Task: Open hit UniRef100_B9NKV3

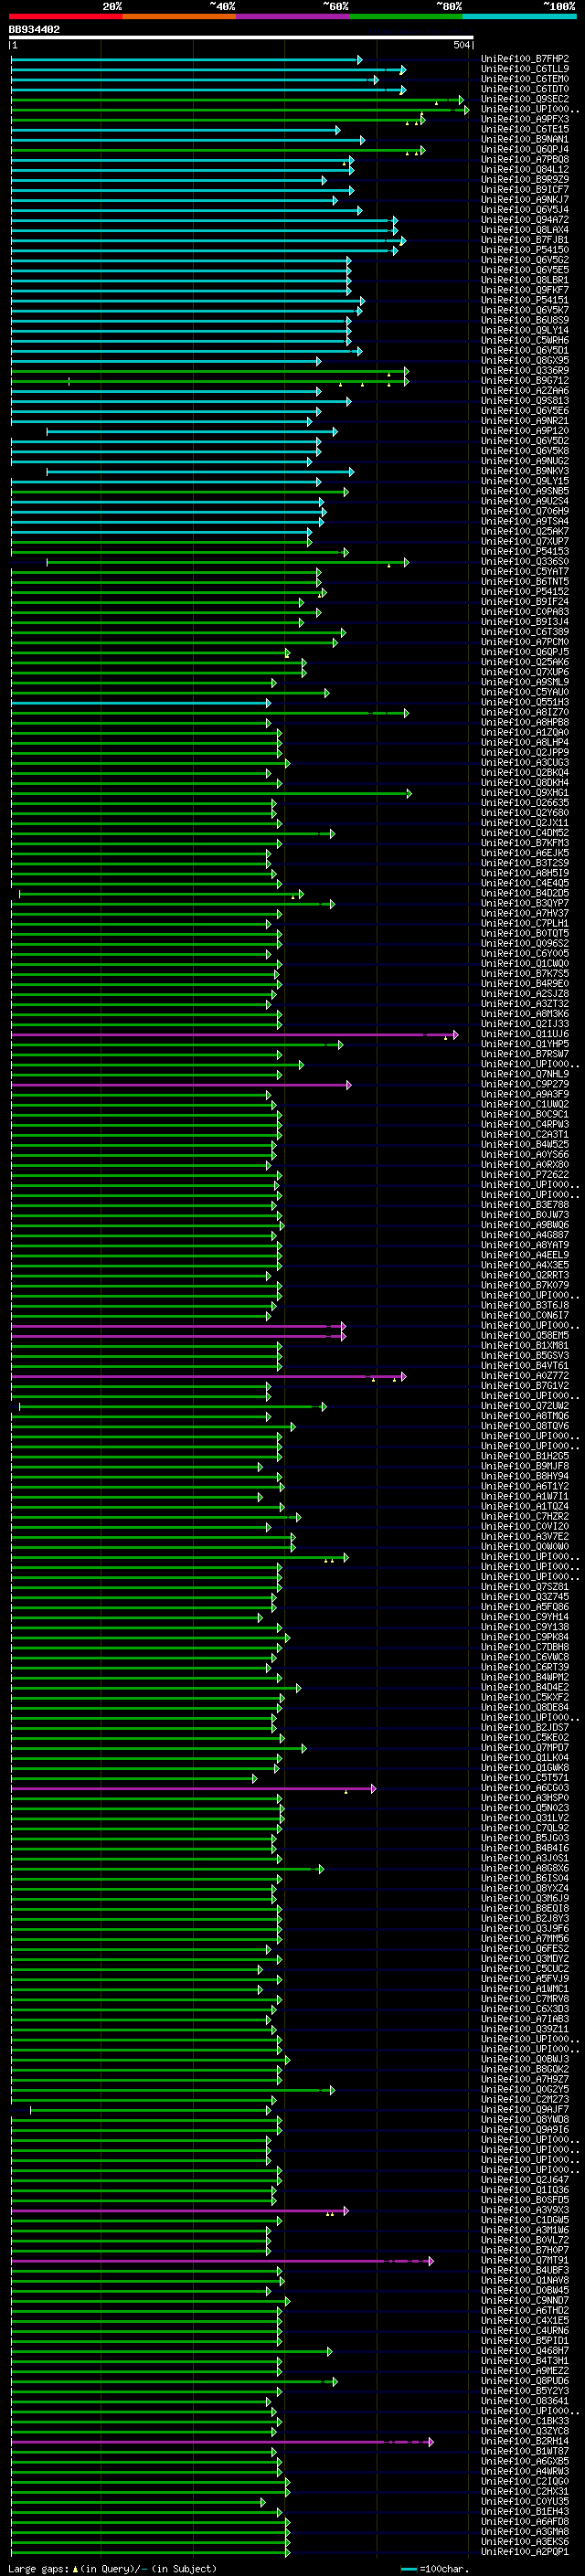Action: (x=524, y=472)
